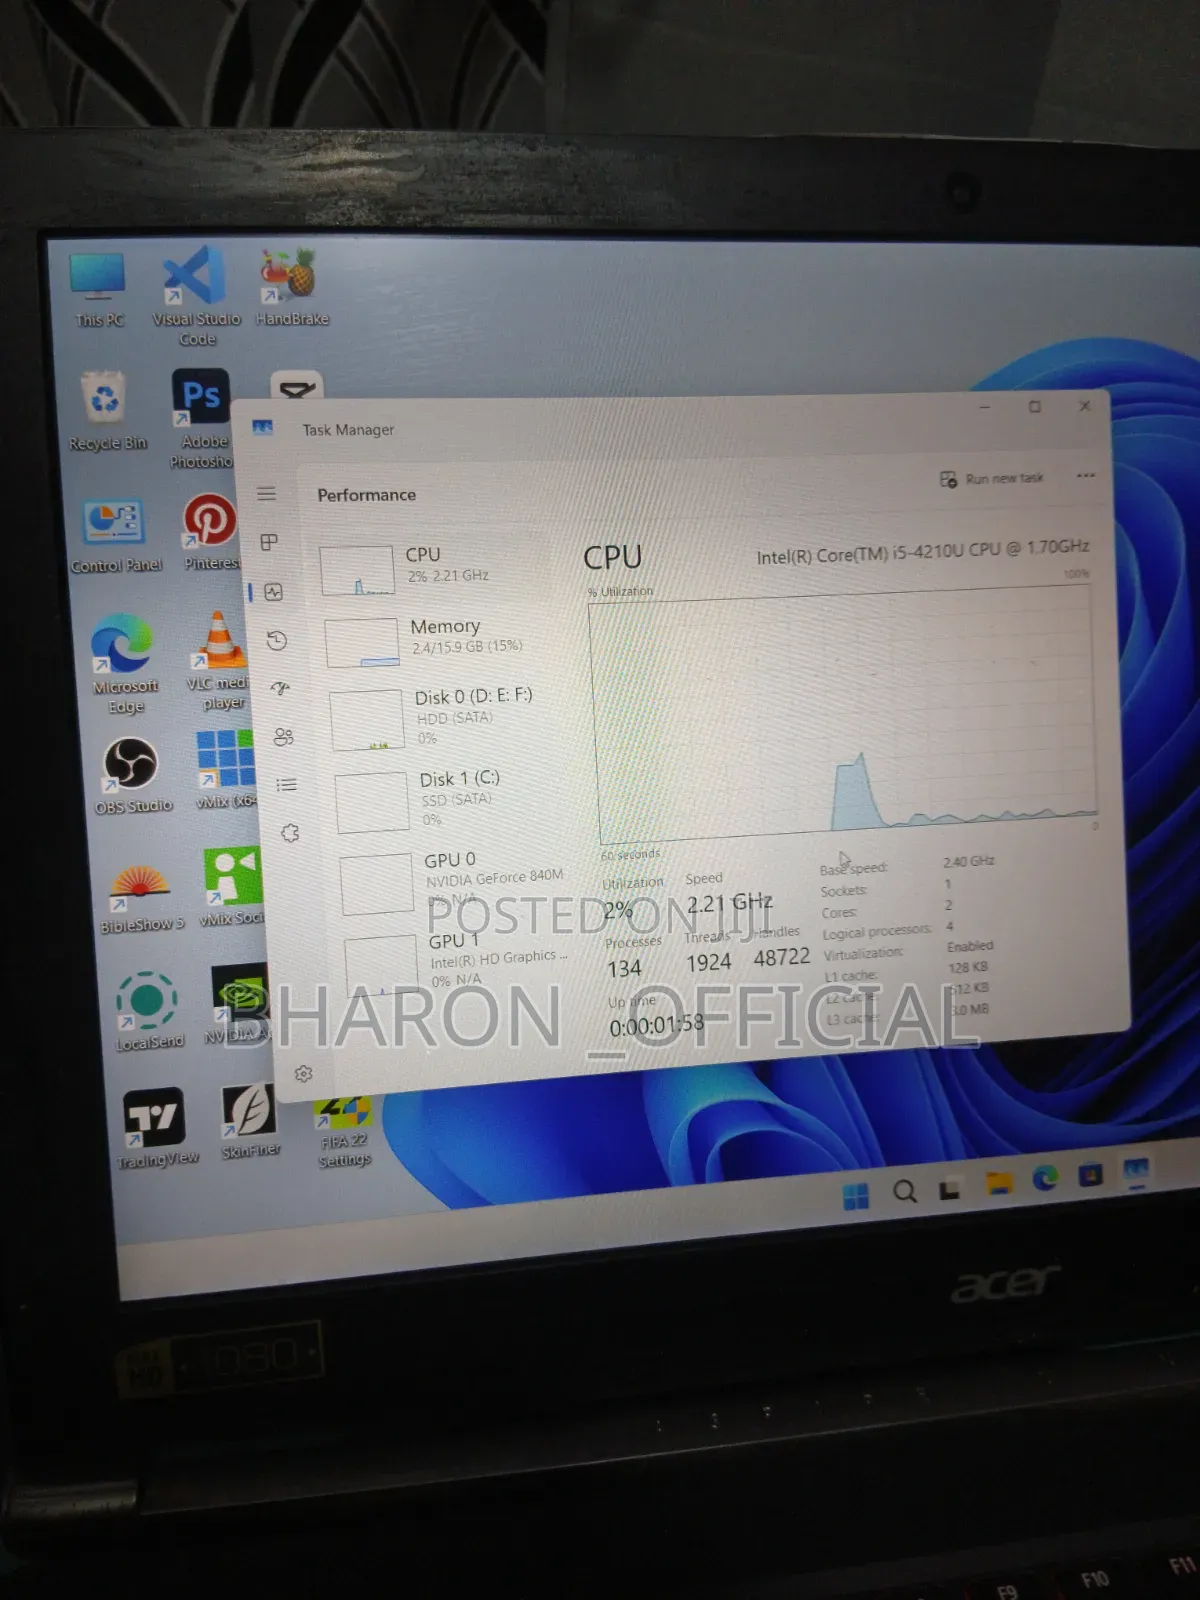The height and width of the screenshot is (1600, 1200).
Task: Click Task Manager taskbar icon
Action: (x=1136, y=1170)
